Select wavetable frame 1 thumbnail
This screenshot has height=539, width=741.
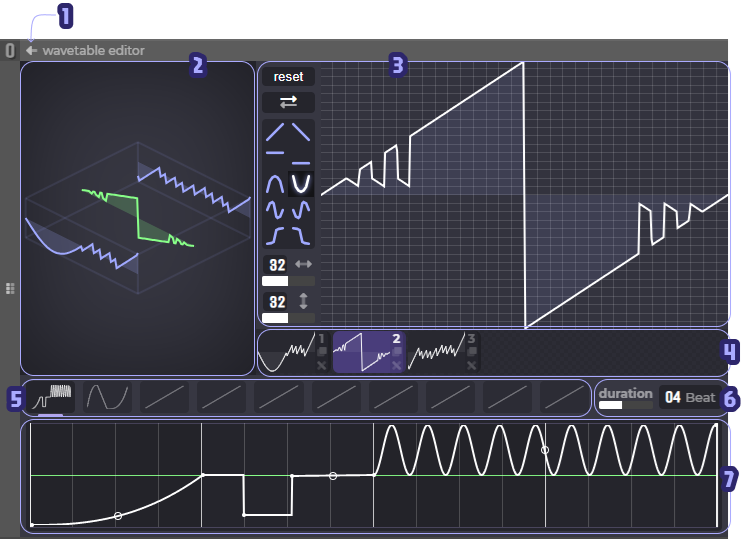tap(287, 352)
